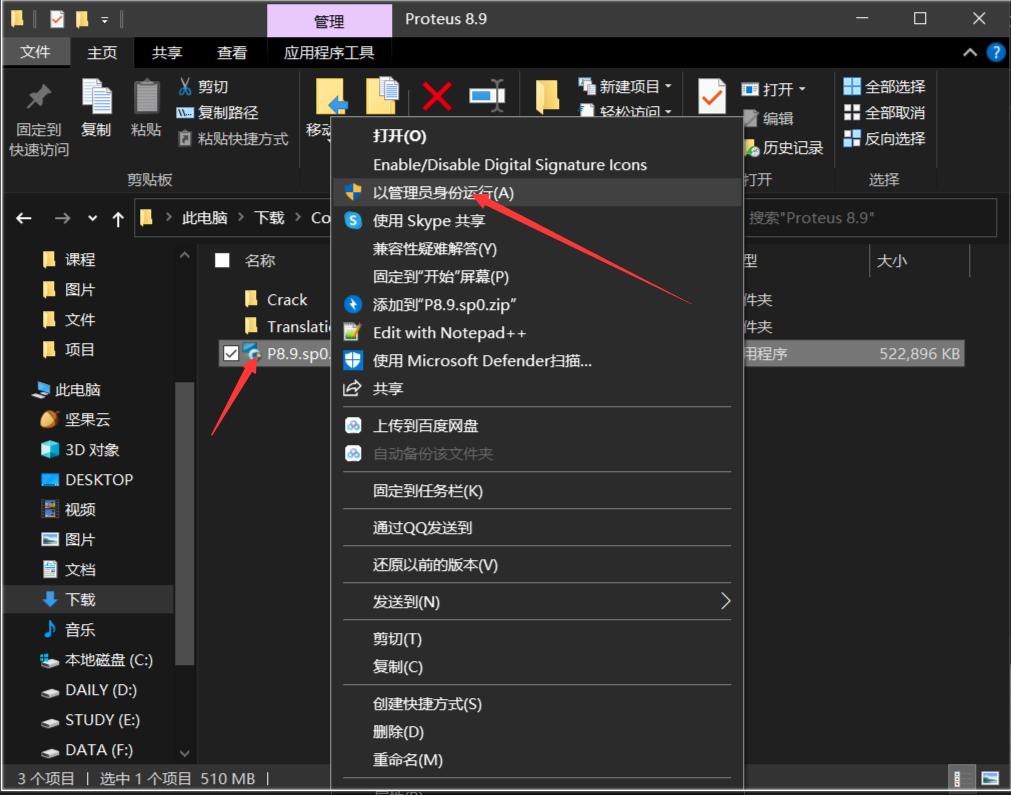The height and width of the screenshot is (795, 1011).
Task: Open the 文件 tab
Action: tap(35, 52)
